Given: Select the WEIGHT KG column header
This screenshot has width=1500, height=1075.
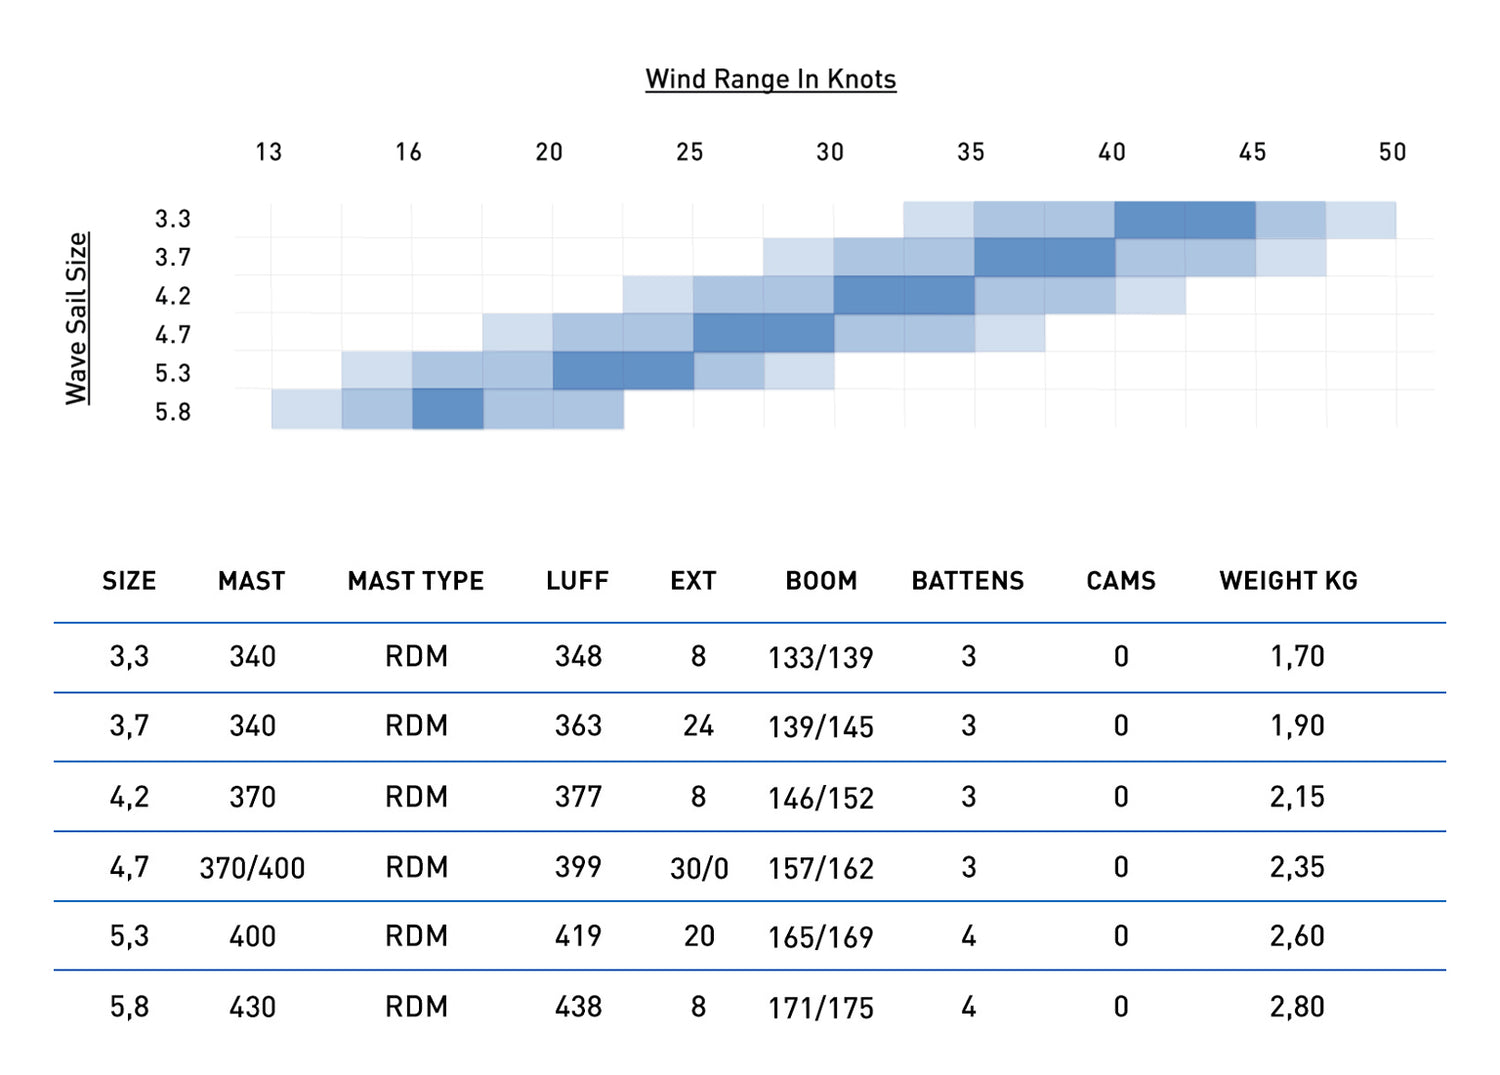Looking at the screenshot, I should (1288, 581).
